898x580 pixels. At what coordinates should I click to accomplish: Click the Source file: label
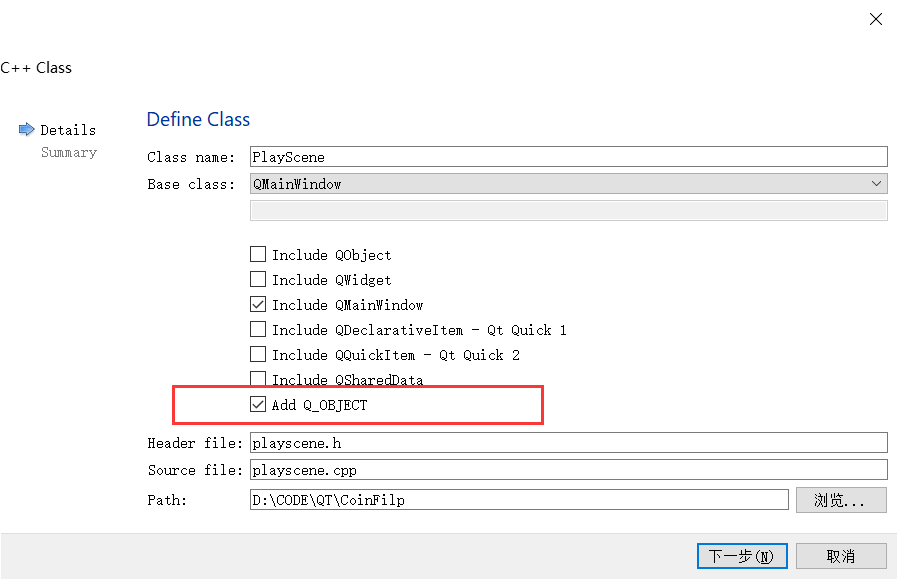[x=195, y=469]
